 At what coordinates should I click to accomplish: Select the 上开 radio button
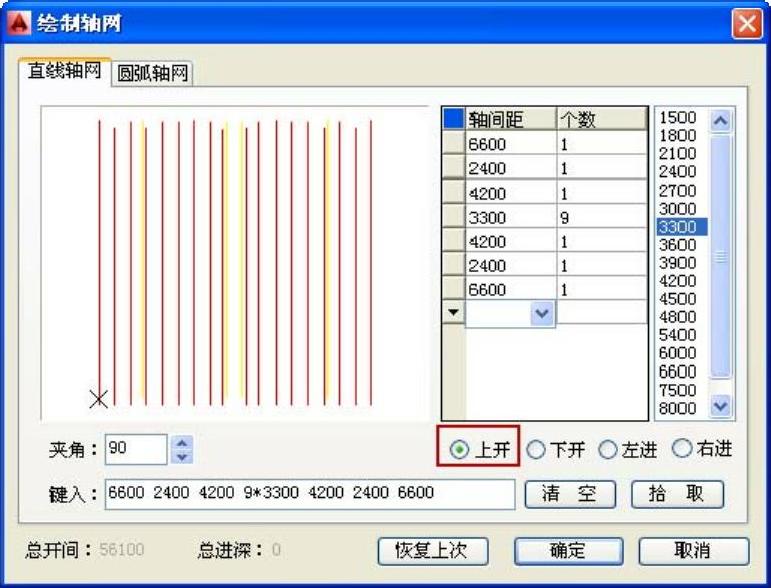[459, 449]
